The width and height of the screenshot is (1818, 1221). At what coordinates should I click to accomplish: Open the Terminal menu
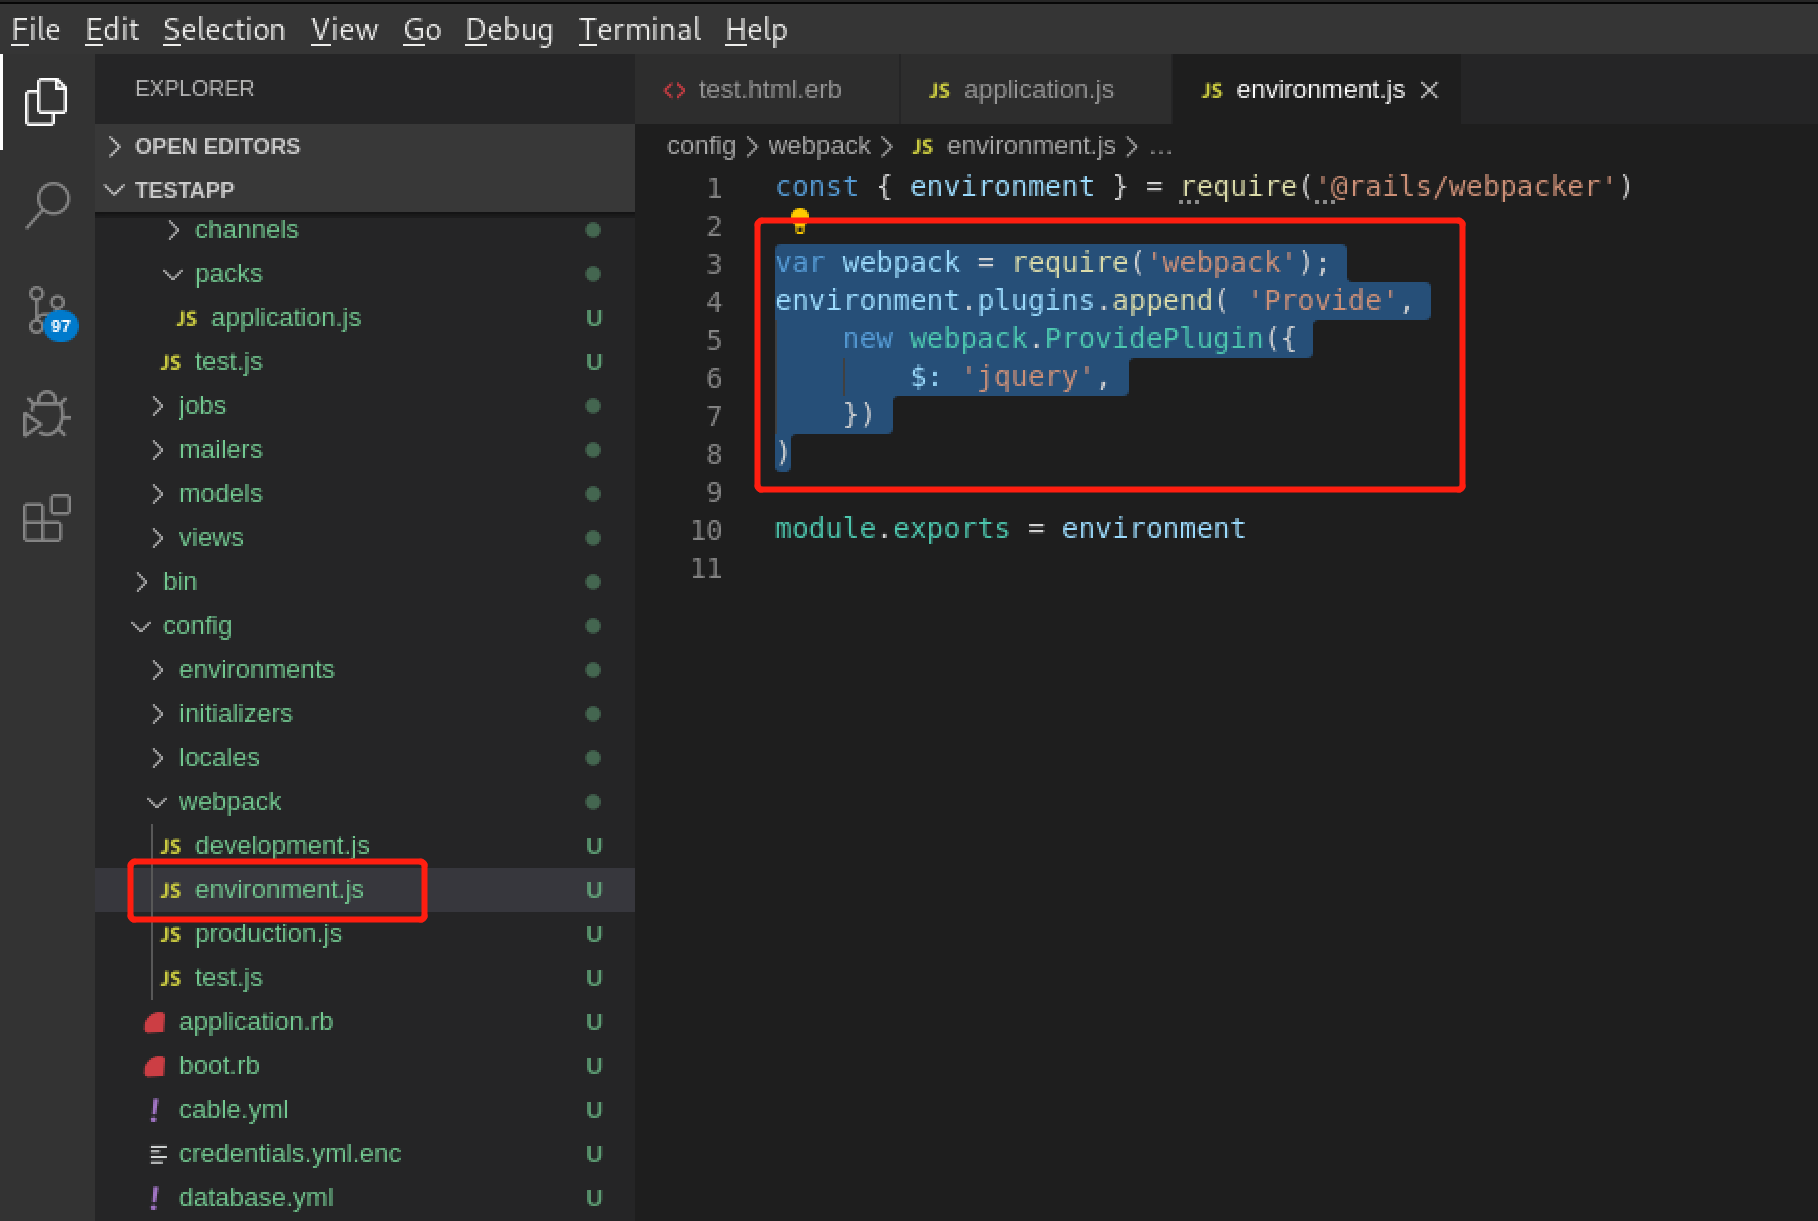[639, 30]
